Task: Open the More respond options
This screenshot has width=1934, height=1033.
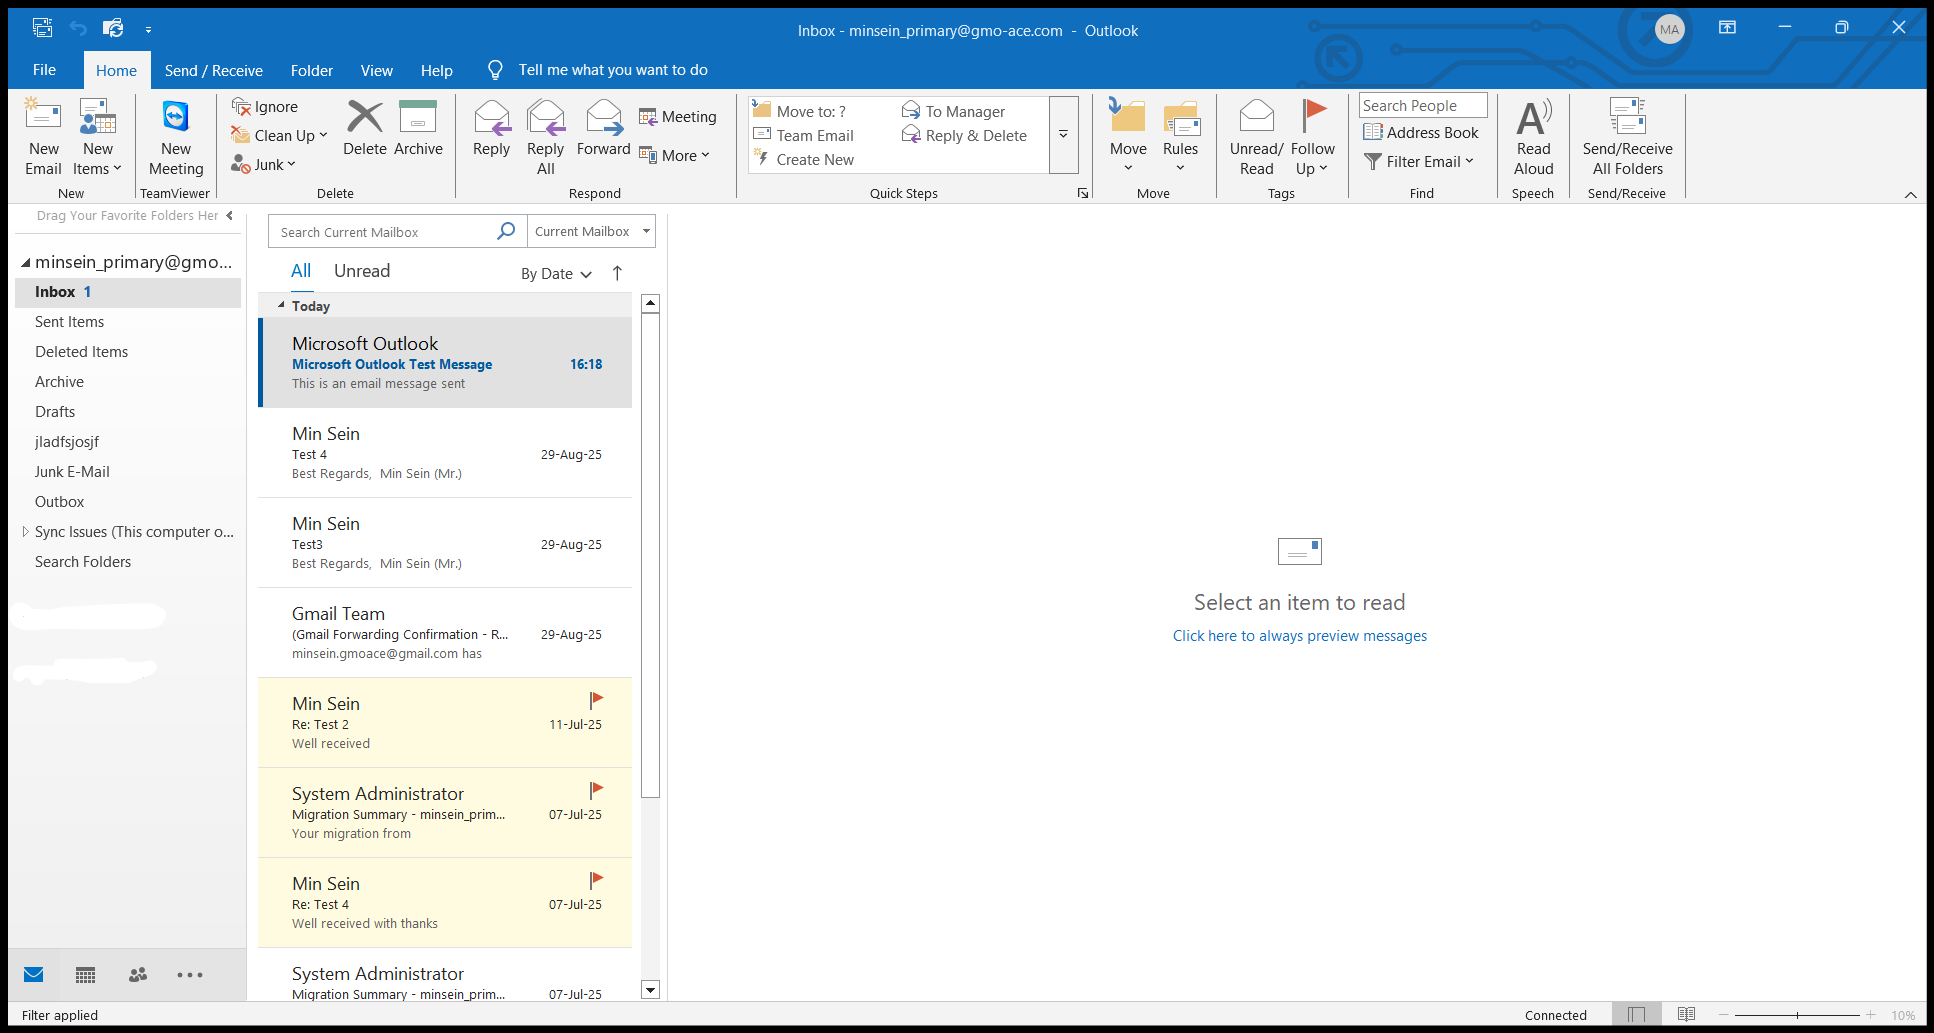Action: click(675, 155)
